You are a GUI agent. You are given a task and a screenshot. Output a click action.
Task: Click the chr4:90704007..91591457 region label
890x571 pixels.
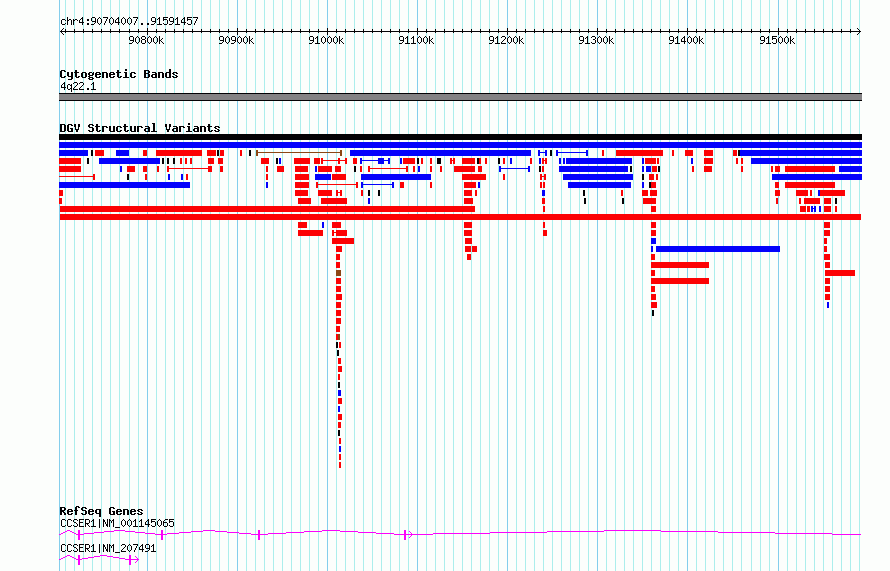pos(129,21)
